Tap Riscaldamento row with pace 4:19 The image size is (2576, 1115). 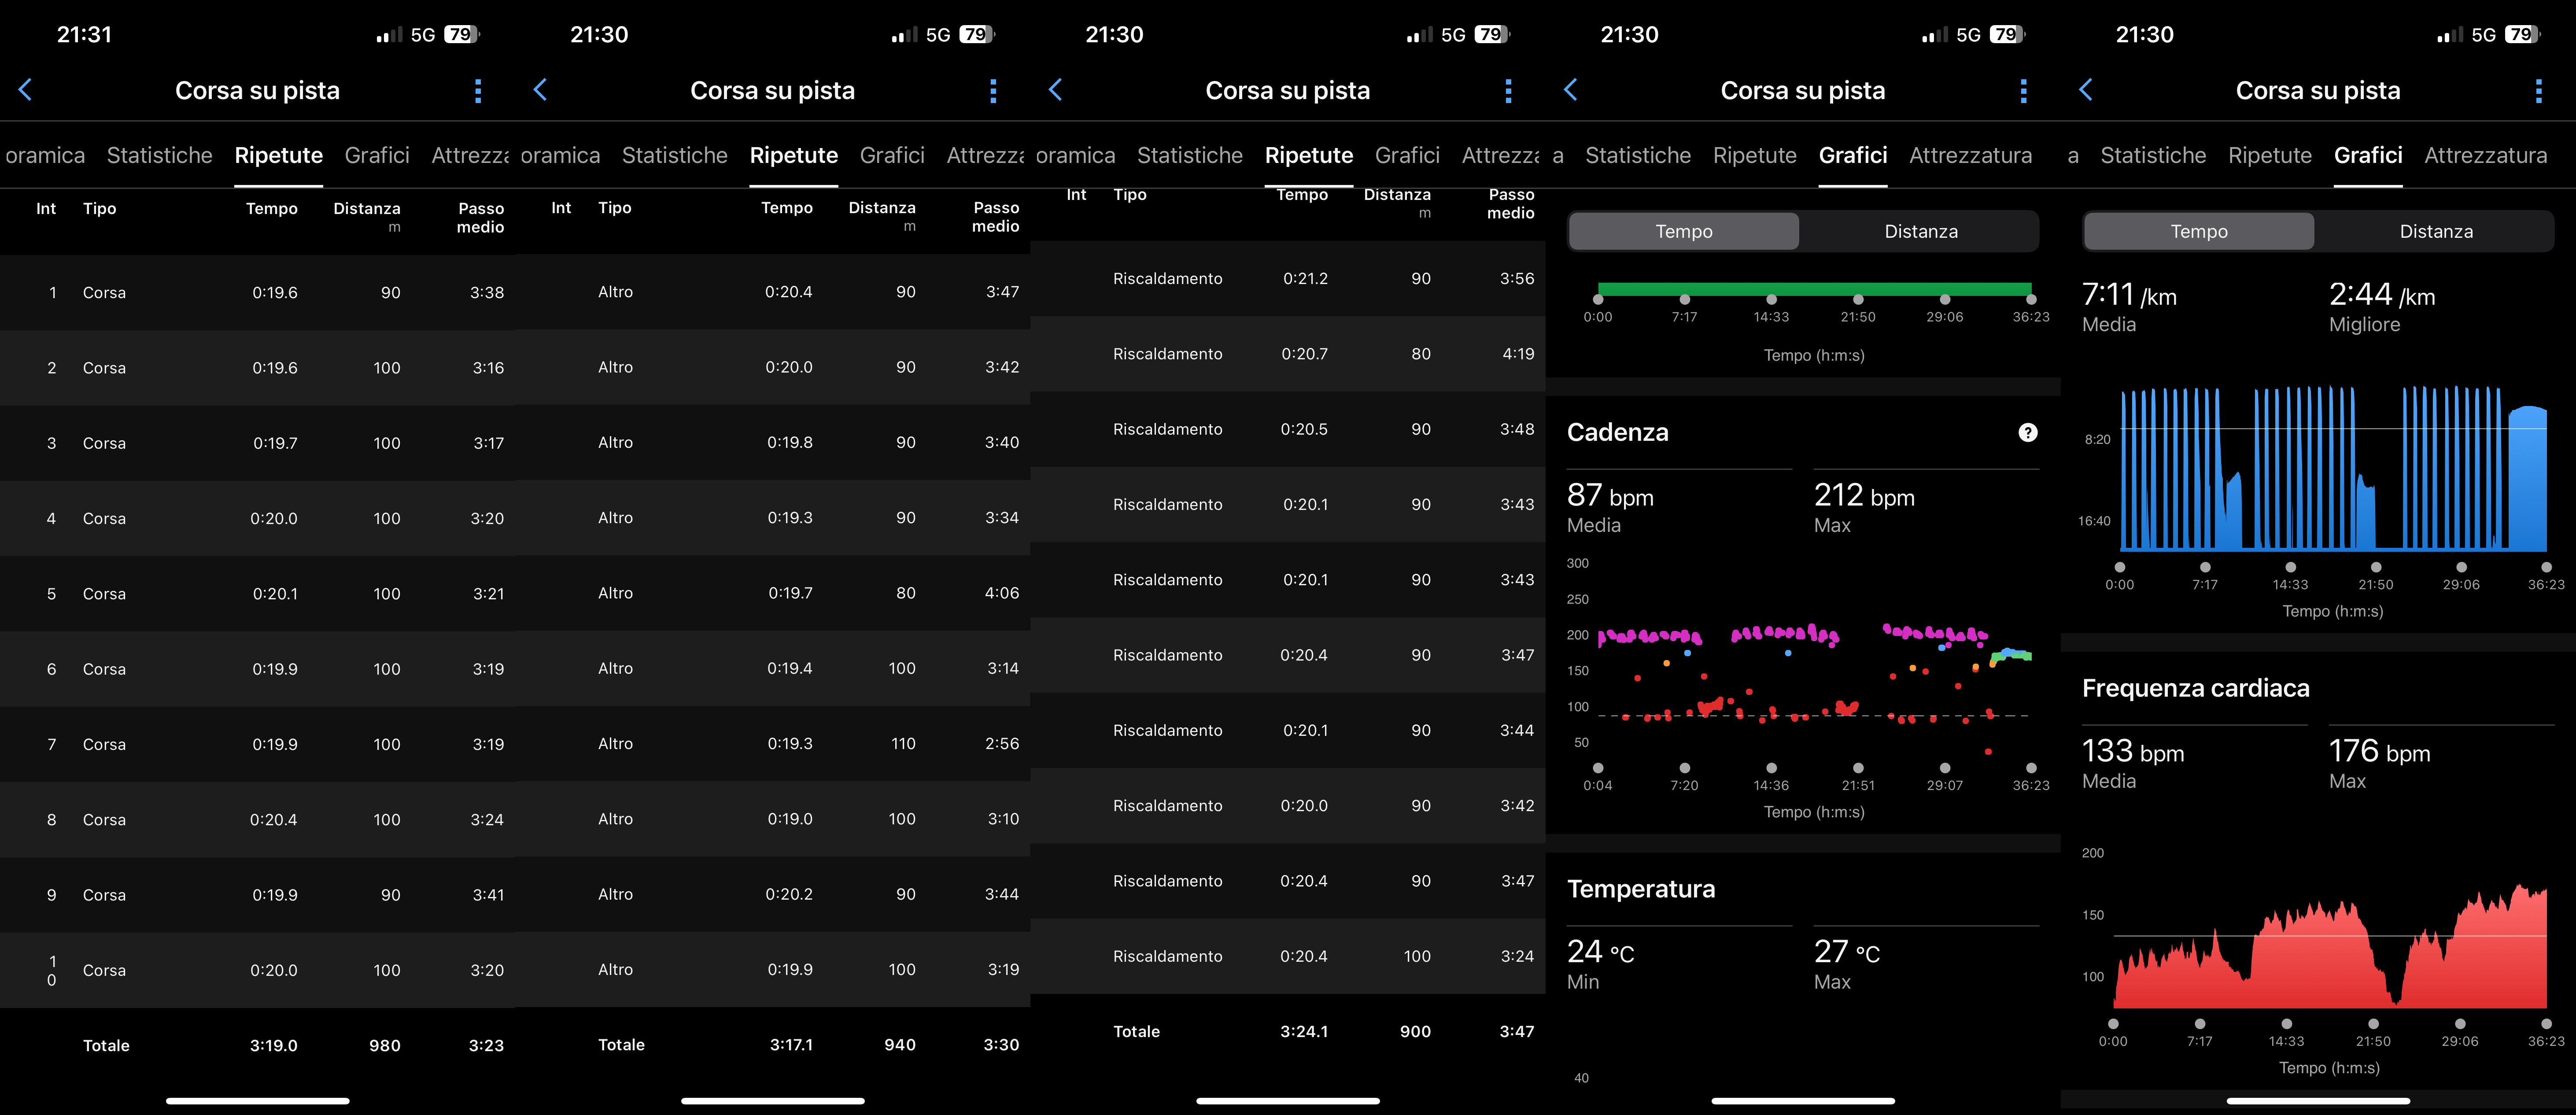pyautogui.click(x=1288, y=354)
